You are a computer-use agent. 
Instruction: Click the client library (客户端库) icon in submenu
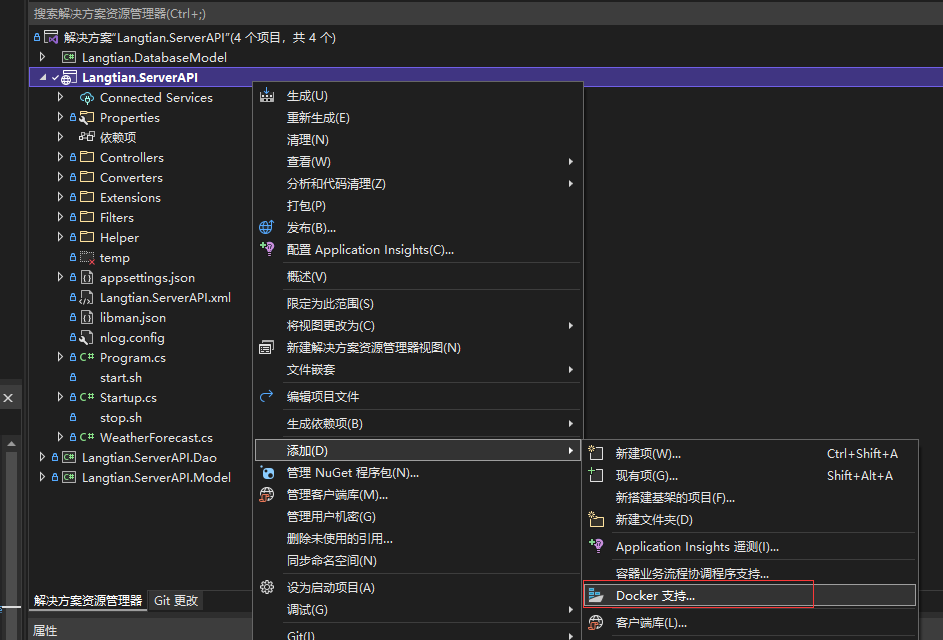click(x=595, y=622)
